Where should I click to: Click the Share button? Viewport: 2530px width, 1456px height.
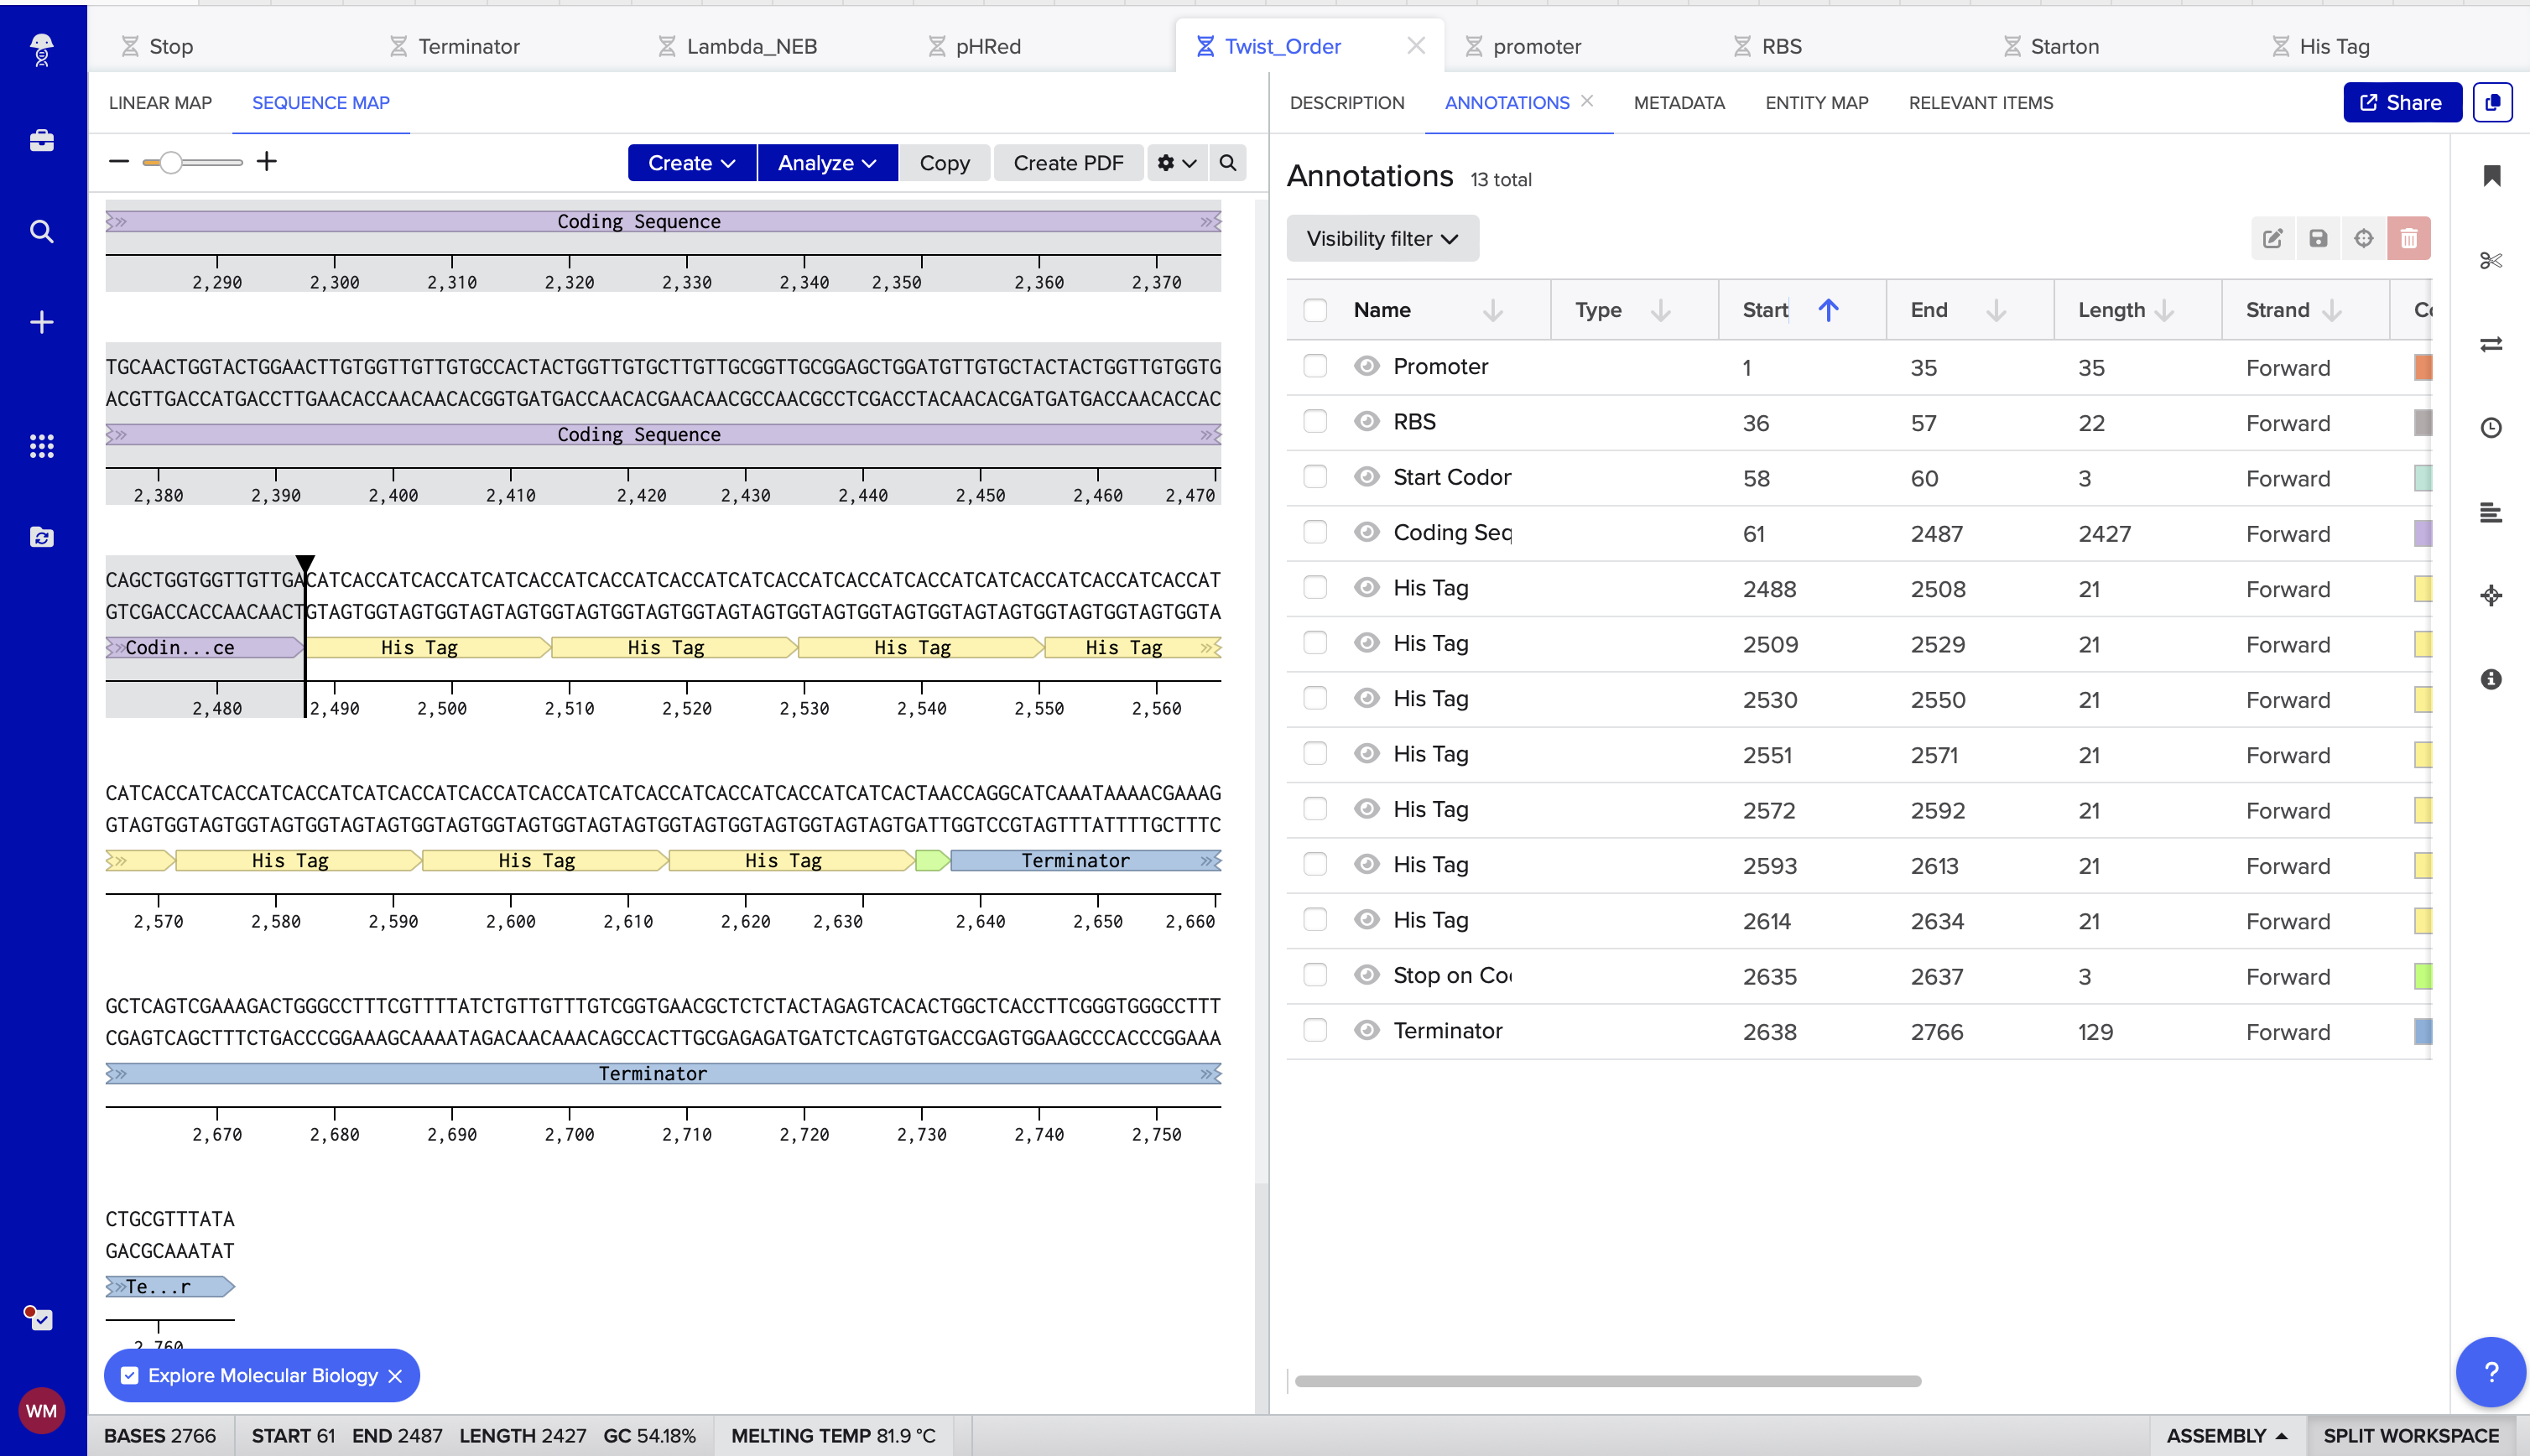[2400, 103]
